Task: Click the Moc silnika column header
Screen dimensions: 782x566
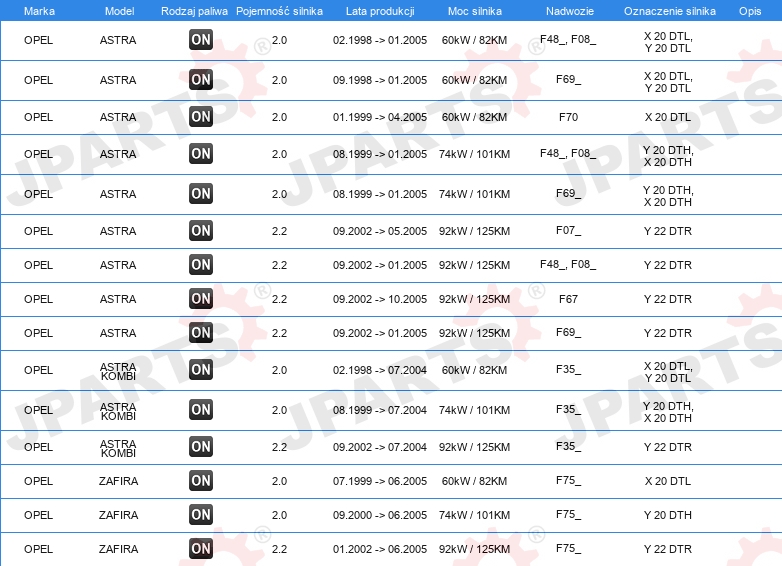Action: [475, 11]
